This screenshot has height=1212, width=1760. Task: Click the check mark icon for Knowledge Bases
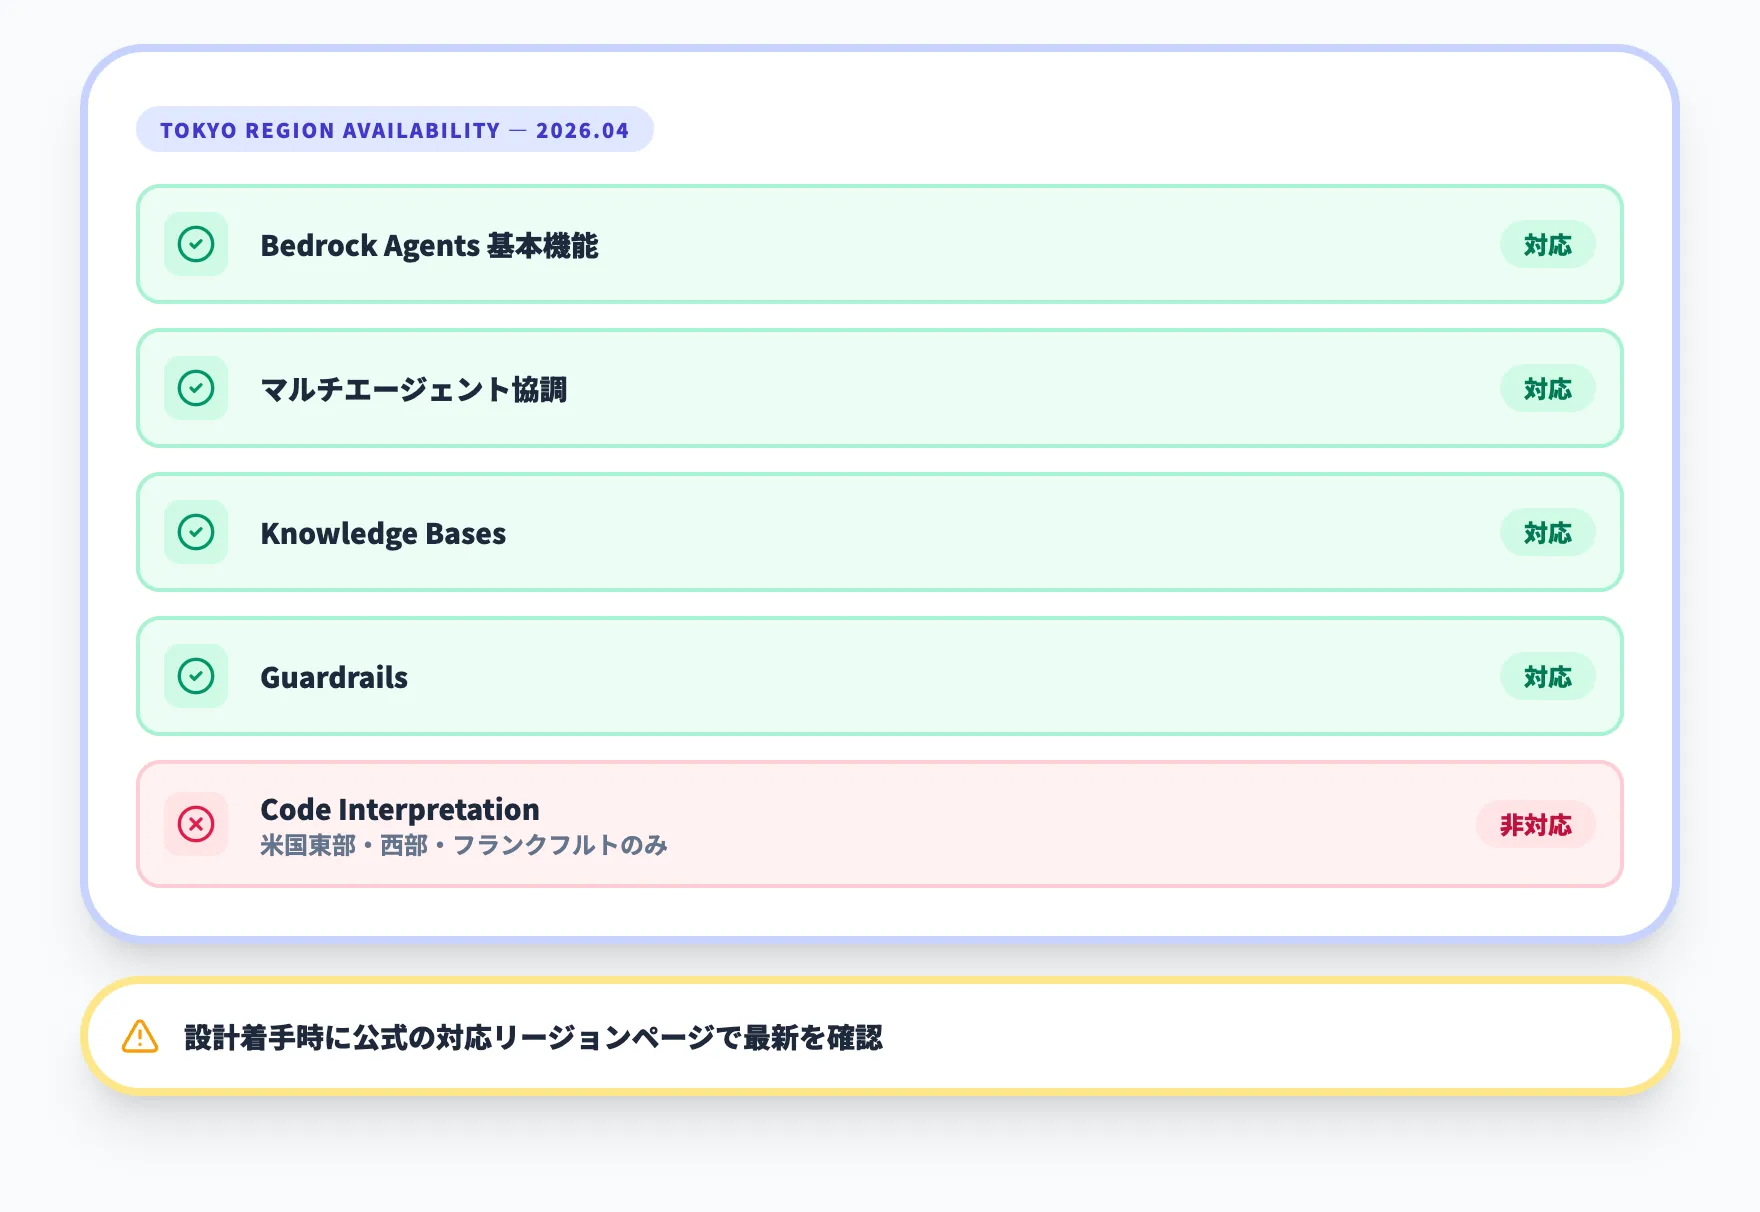click(x=196, y=532)
